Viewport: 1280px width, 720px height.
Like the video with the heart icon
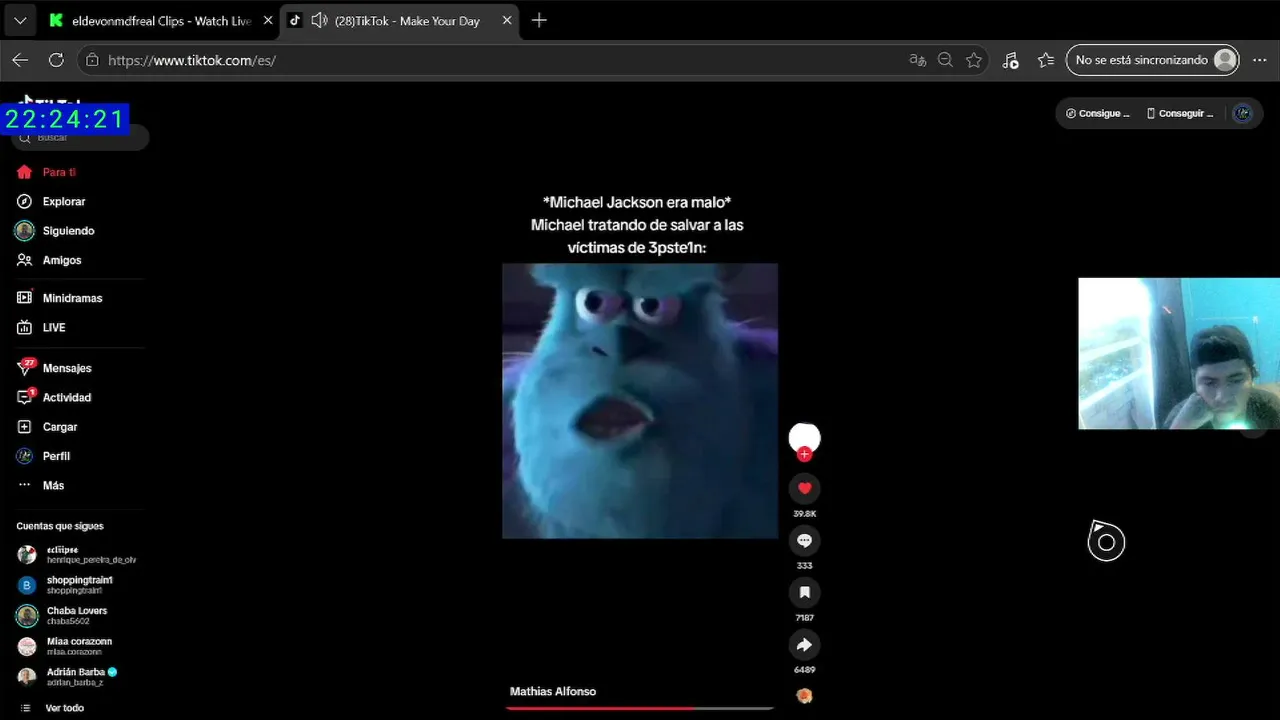click(804, 488)
